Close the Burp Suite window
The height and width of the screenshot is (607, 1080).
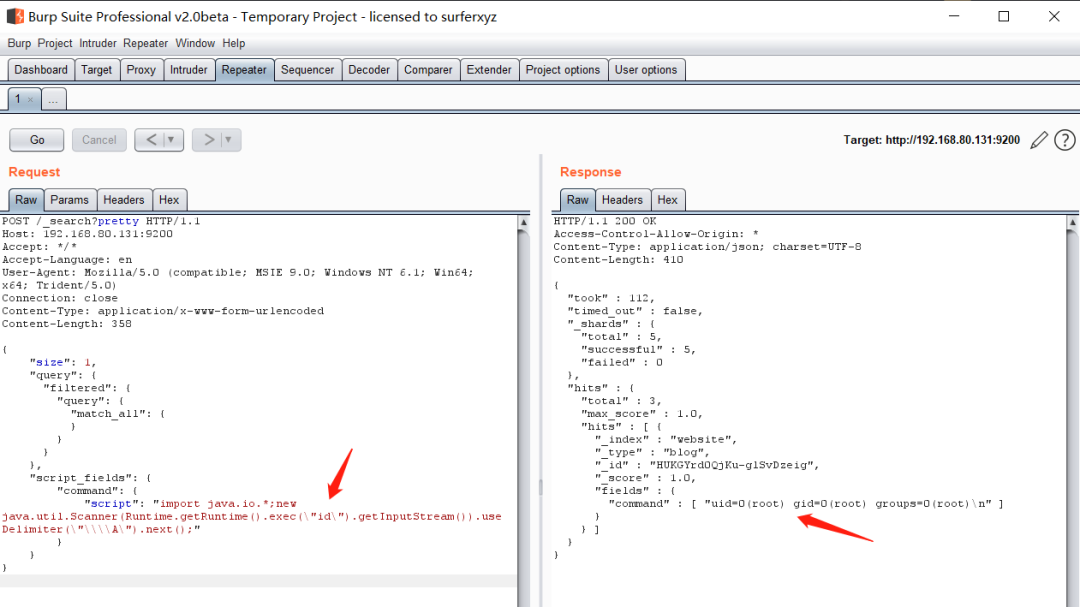point(1054,16)
